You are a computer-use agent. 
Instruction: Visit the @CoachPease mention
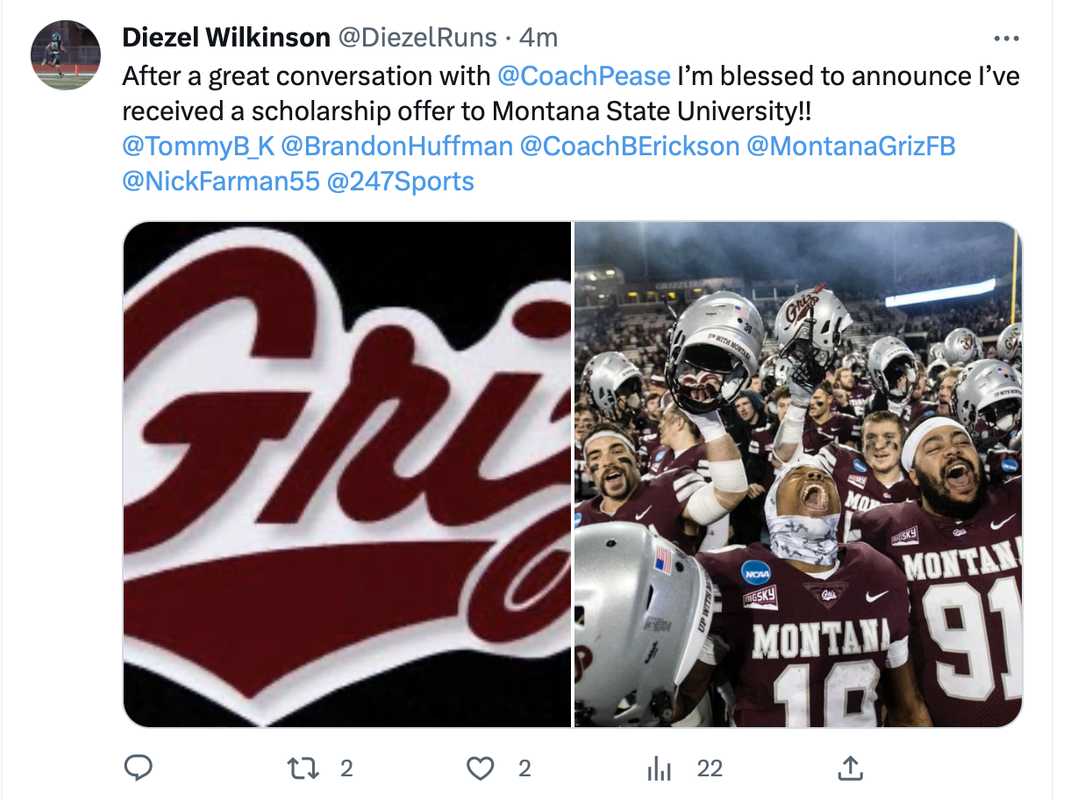pyautogui.click(x=583, y=76)
